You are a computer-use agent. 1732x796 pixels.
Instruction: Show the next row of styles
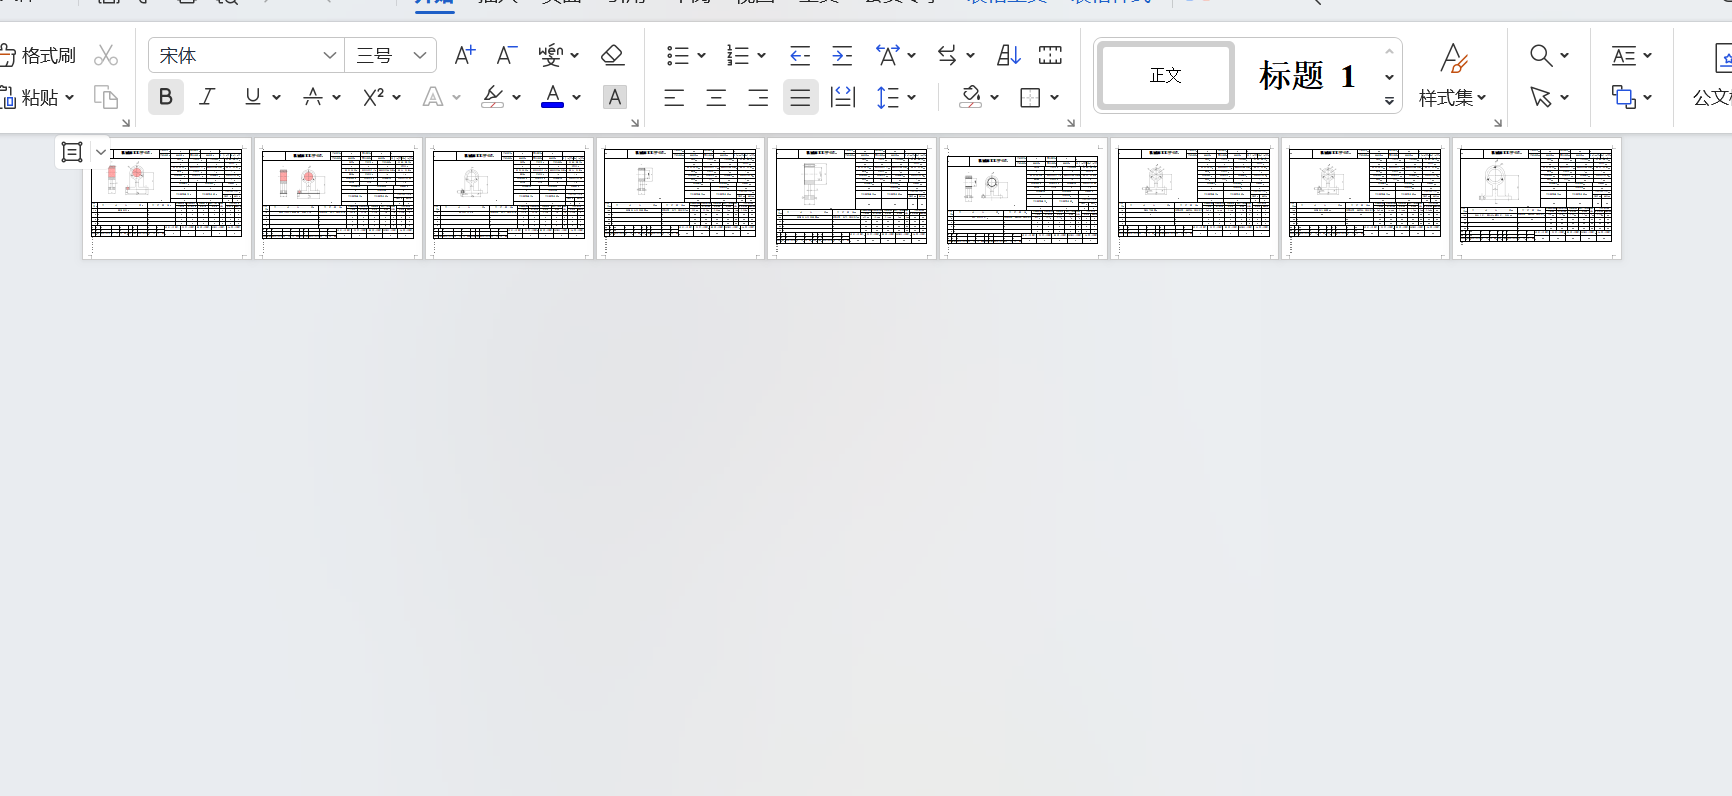point(1390,77)
